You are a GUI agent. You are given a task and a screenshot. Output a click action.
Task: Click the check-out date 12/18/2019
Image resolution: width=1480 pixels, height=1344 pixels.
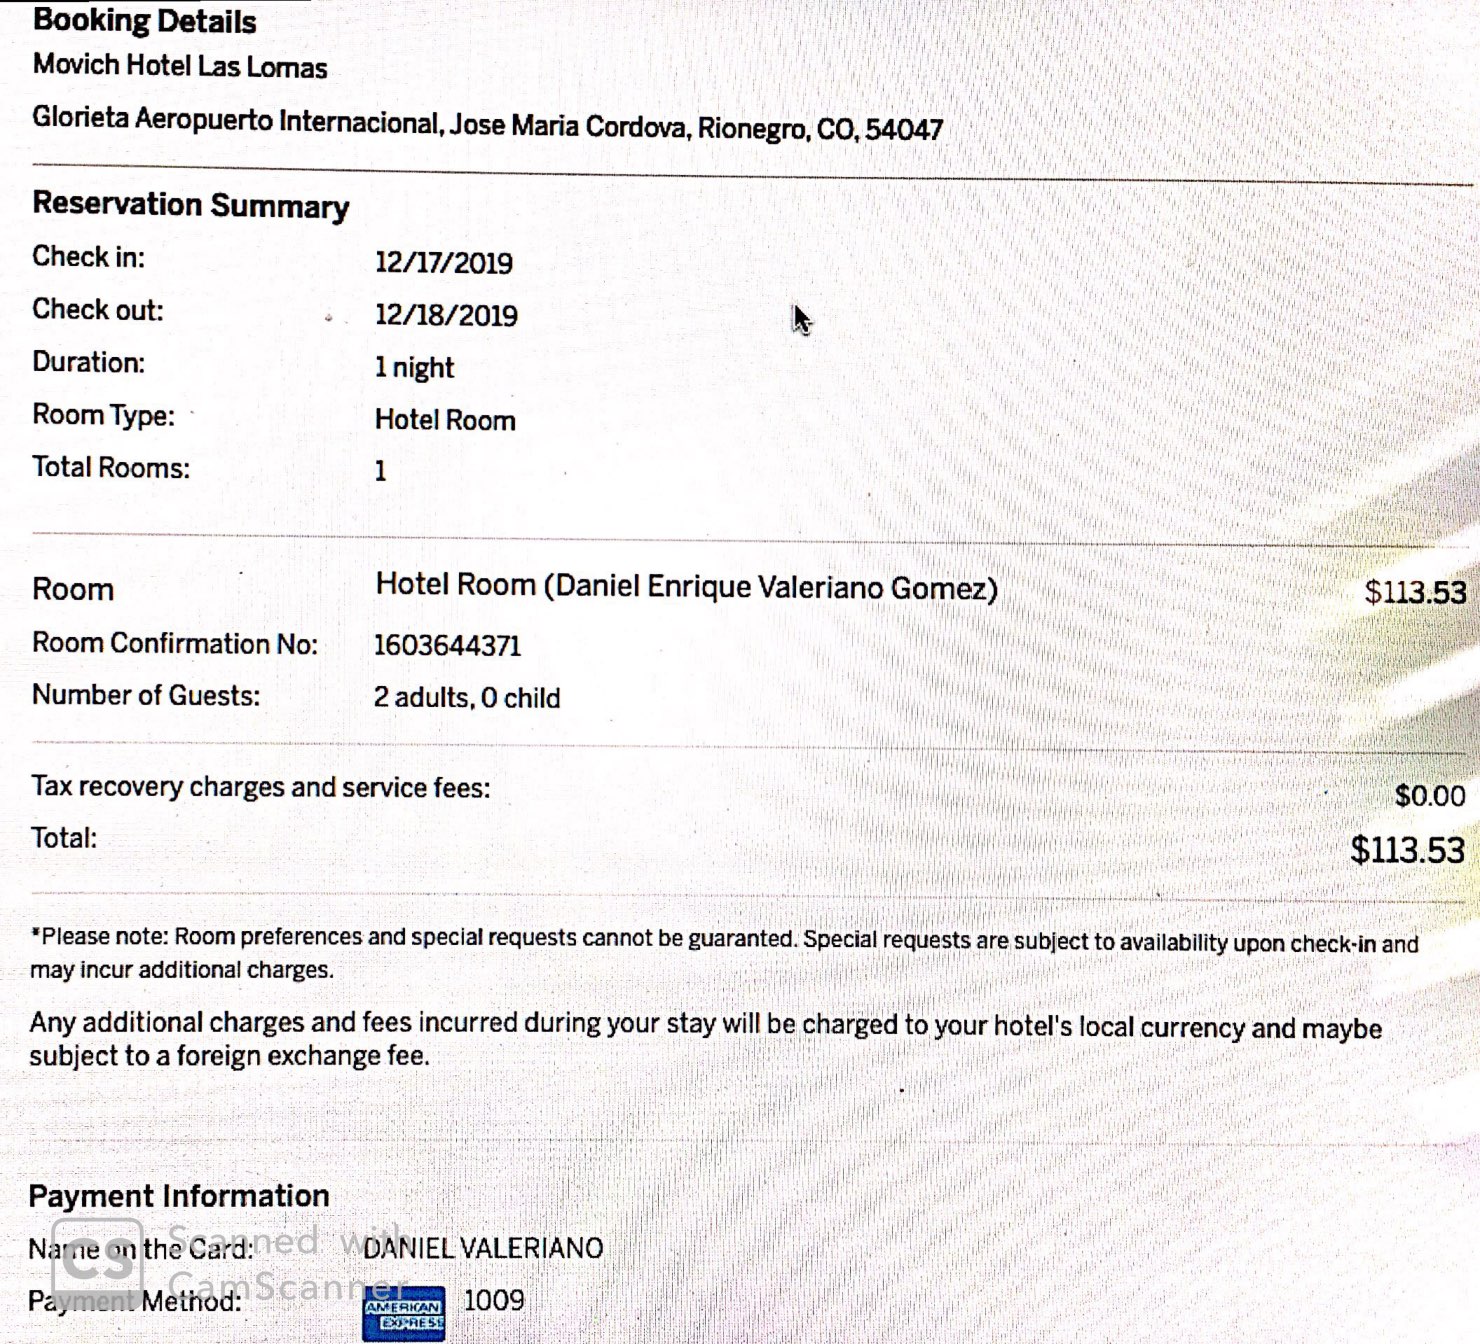(x=446, y=316)
